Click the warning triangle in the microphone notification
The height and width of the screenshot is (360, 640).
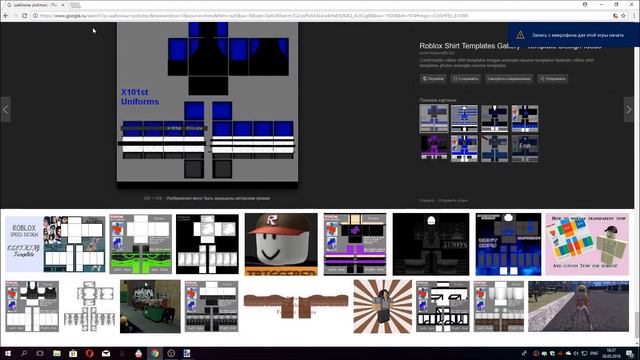(520, 35)
